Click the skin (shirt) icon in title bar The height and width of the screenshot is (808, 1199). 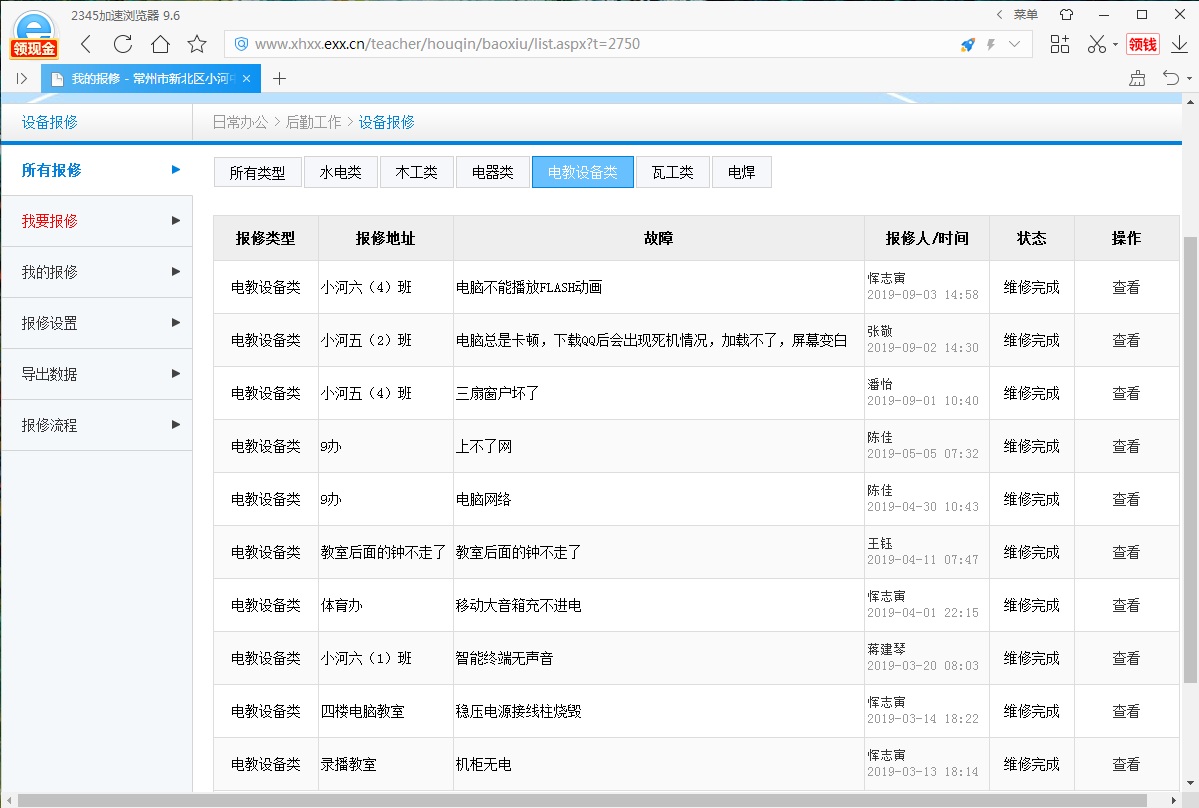click(x=1066, y=15)
